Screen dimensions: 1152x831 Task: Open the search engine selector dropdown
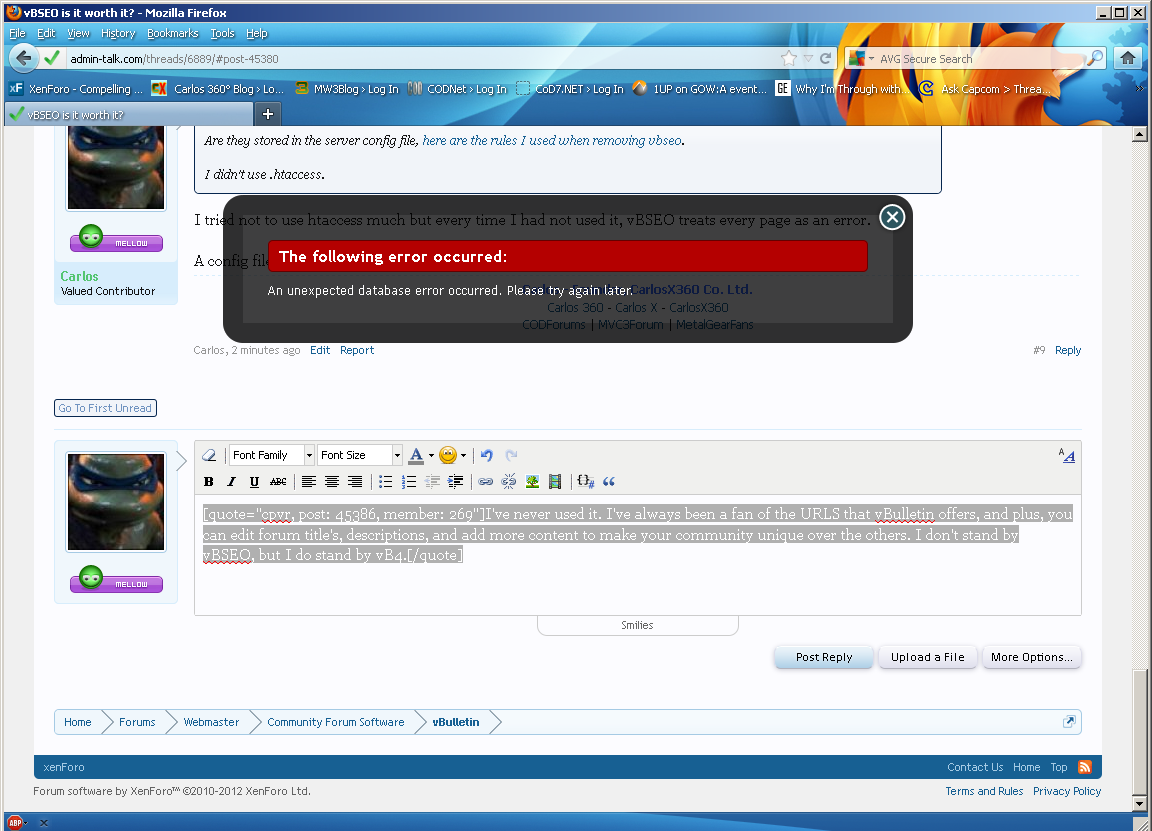point(860,59)
